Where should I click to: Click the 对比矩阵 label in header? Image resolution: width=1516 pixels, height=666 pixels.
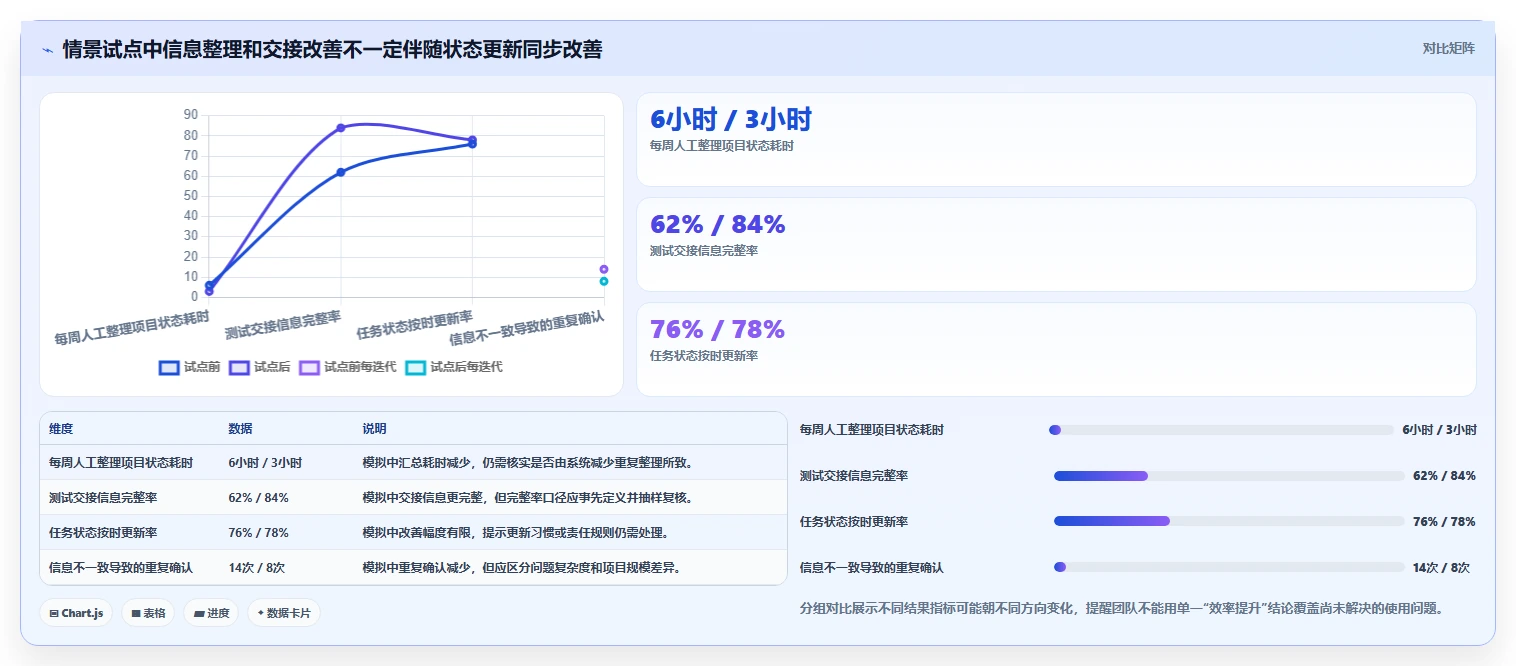click(1448, 48)
